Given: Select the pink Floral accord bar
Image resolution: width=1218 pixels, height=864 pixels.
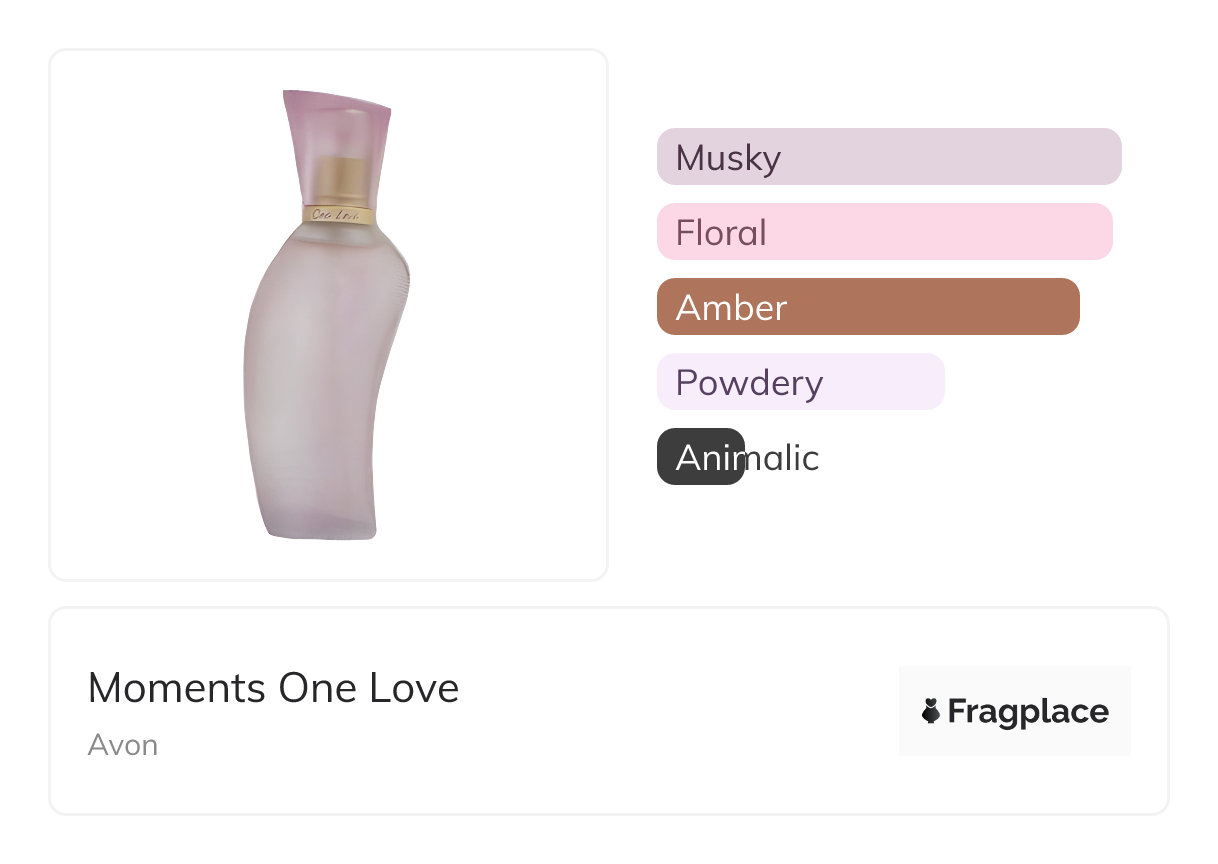Looking at the screenshot, I should click(x=884, y=232).
